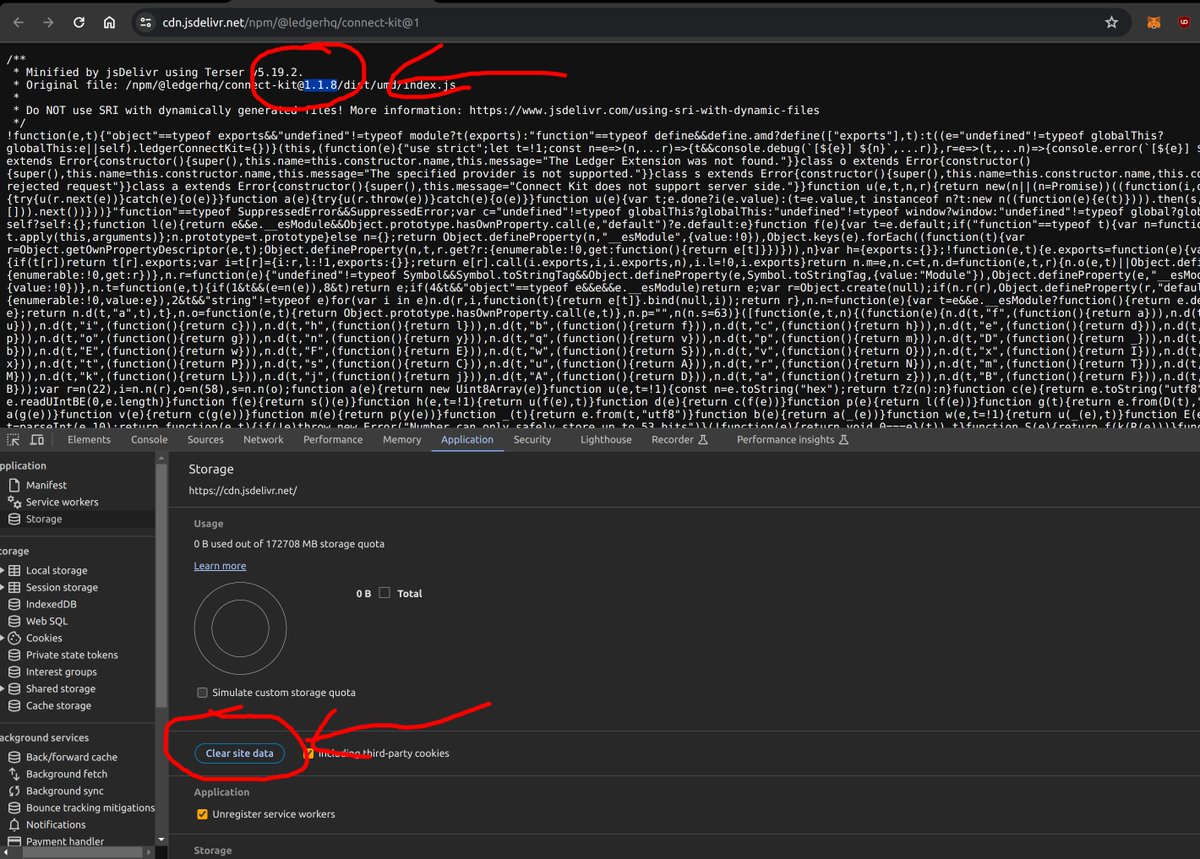Switch to the Elements tab

89,440
